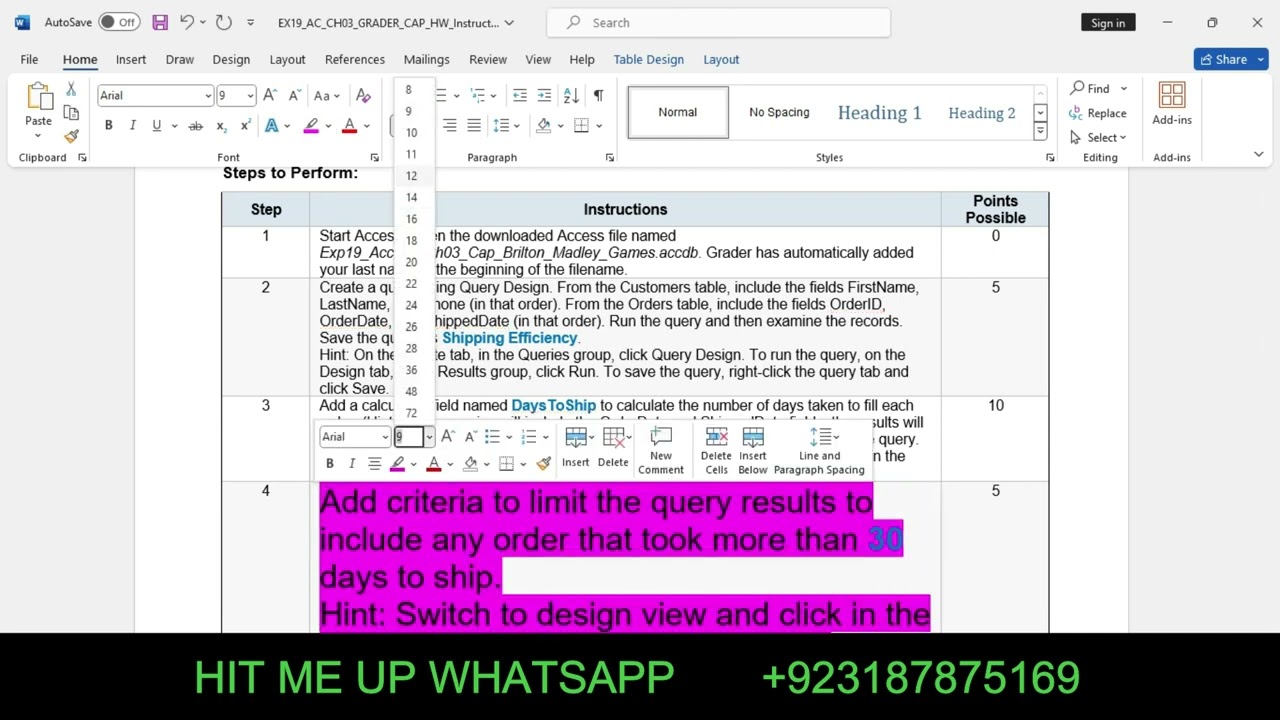Open Text Effects and Typography
This screenshot has width=1280, height=720.
click(272, 126)
